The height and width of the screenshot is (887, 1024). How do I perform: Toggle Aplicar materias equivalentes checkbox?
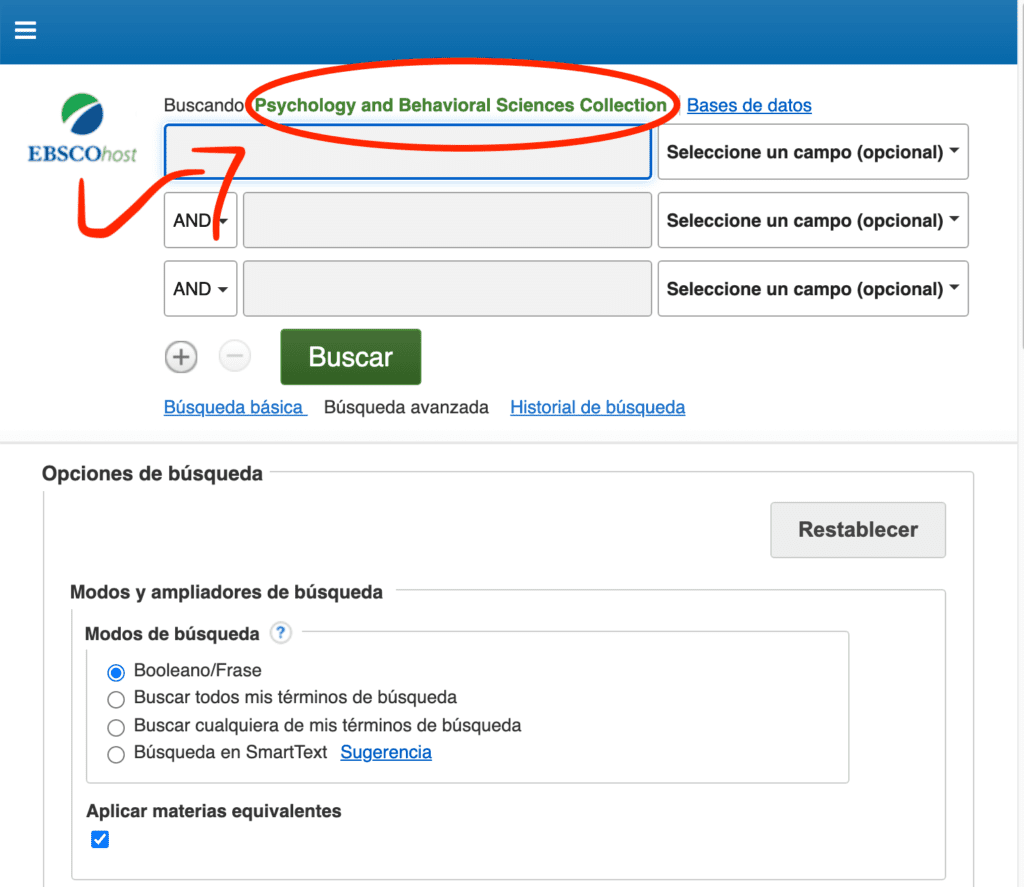100,839
